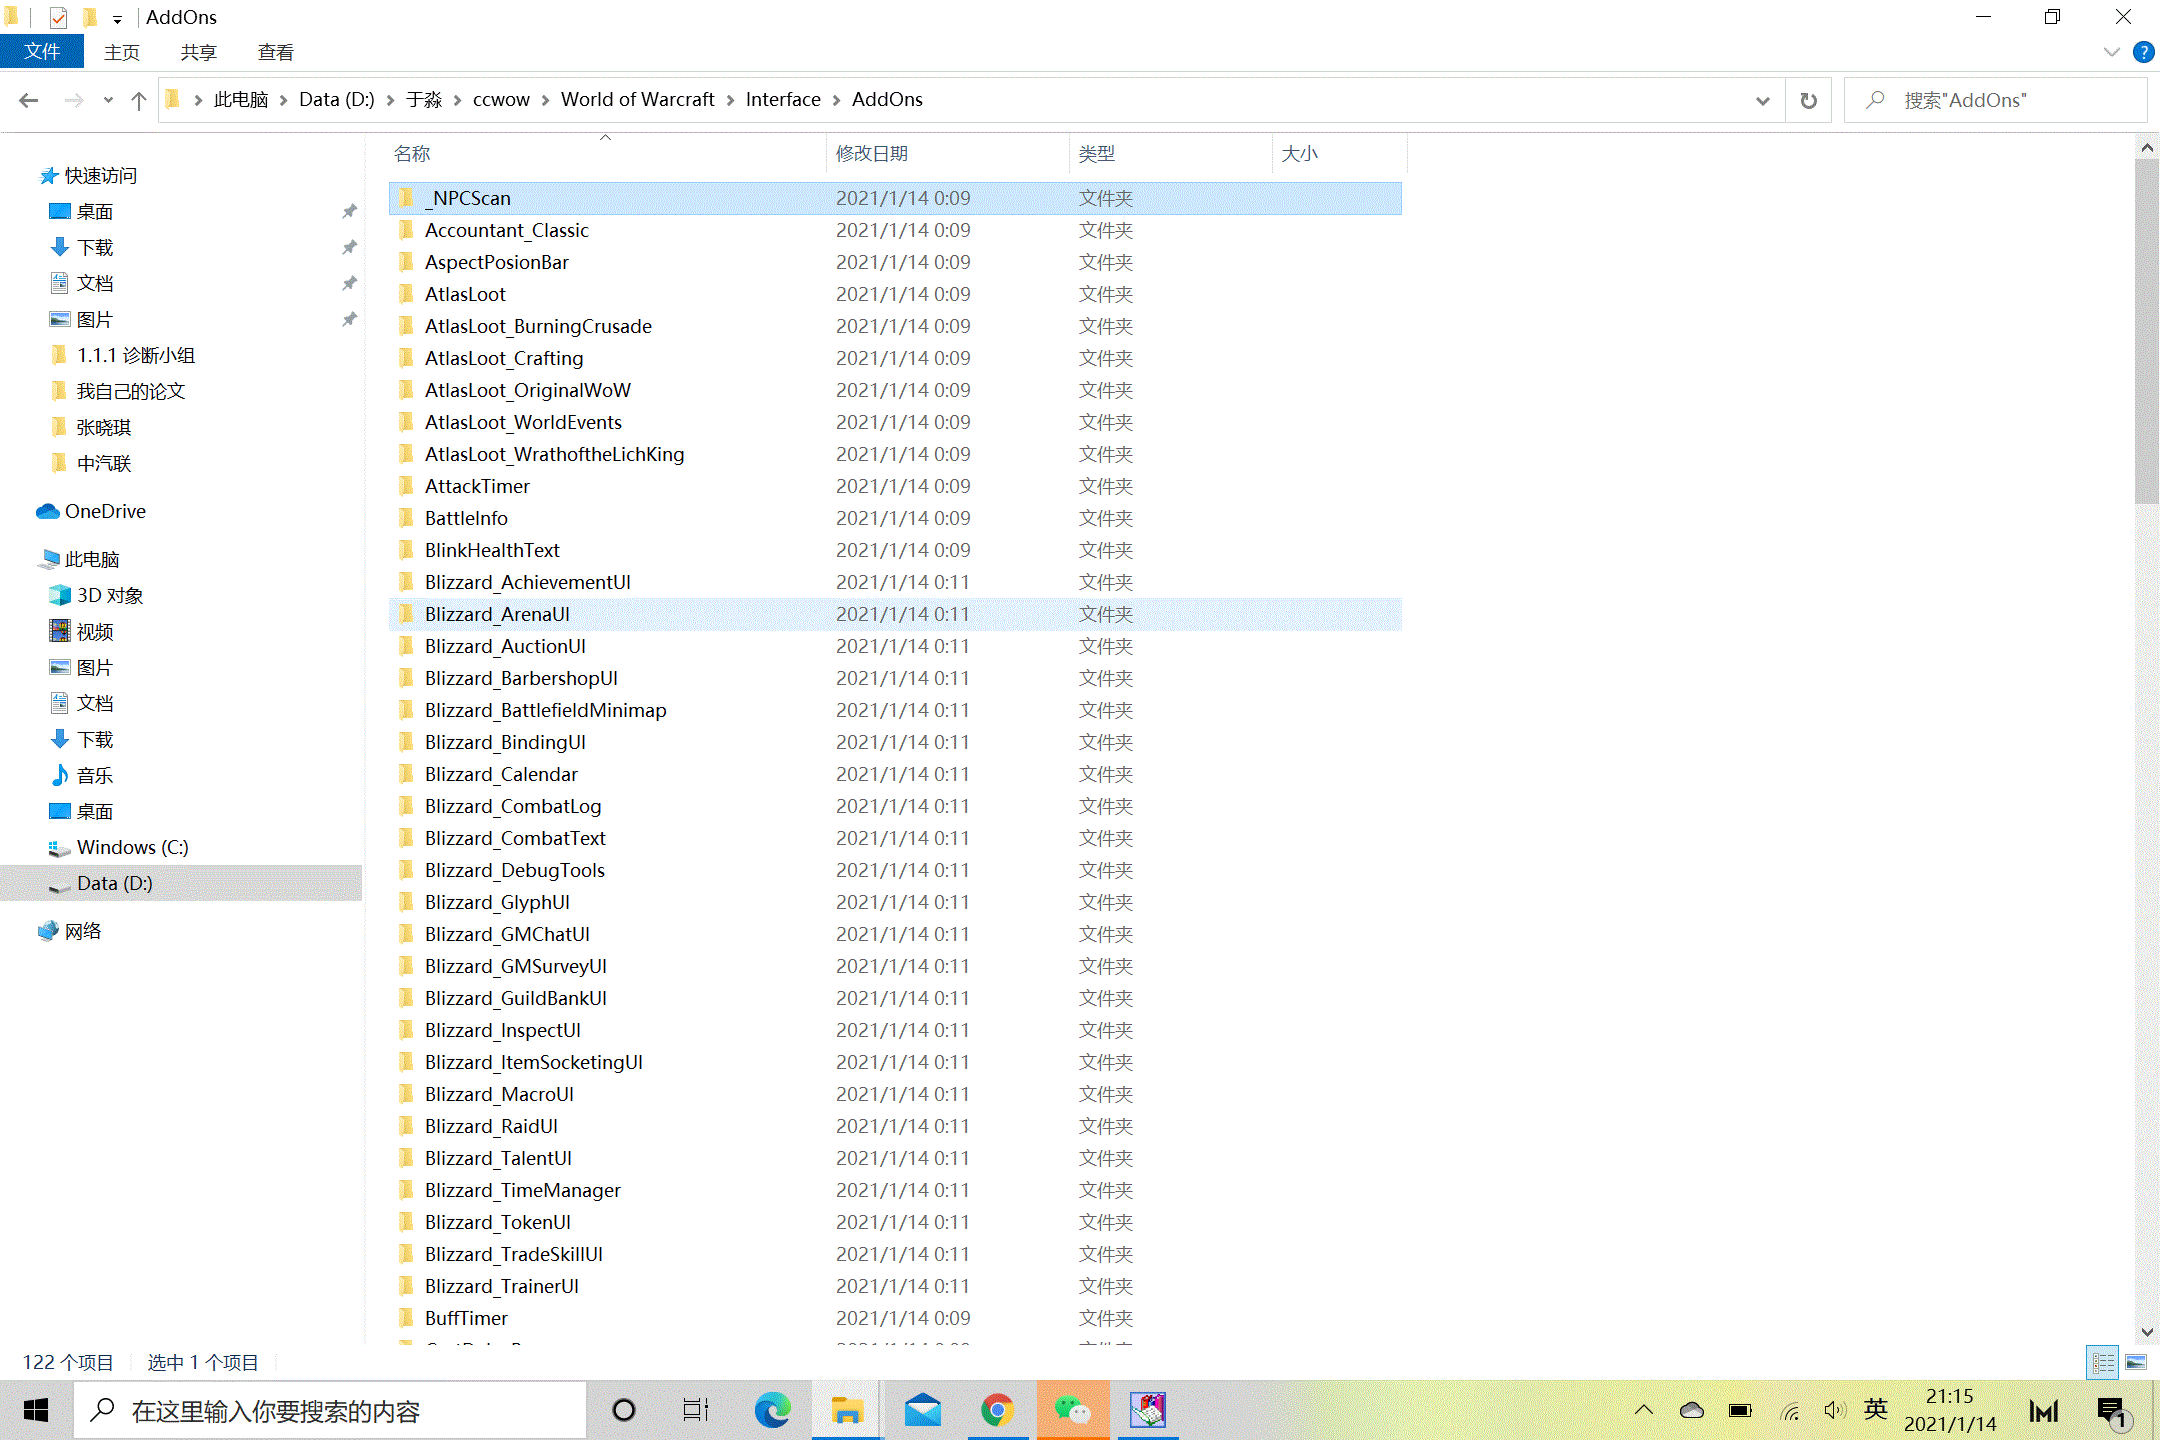Expand the address bar history dropdown
Screen dimensions: 2160x1440
1762,100
